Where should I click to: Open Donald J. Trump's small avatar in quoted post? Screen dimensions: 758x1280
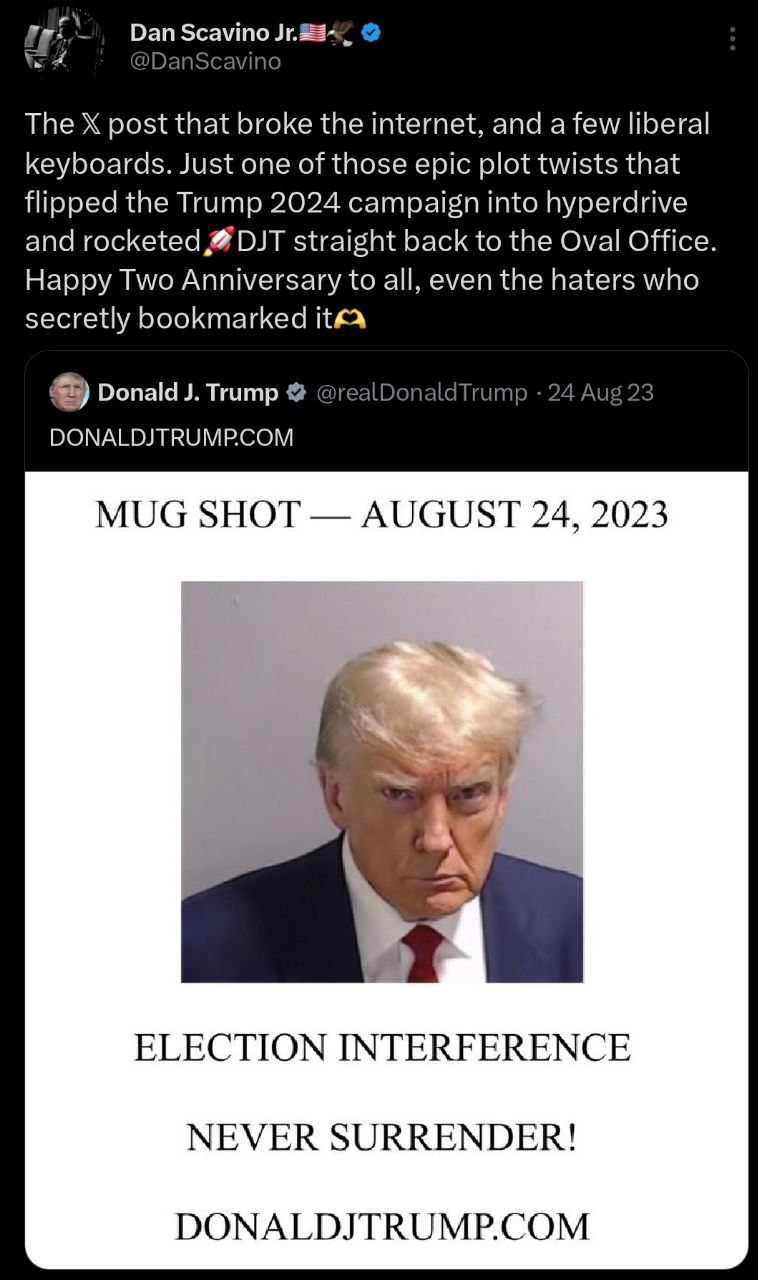[69, 392]
